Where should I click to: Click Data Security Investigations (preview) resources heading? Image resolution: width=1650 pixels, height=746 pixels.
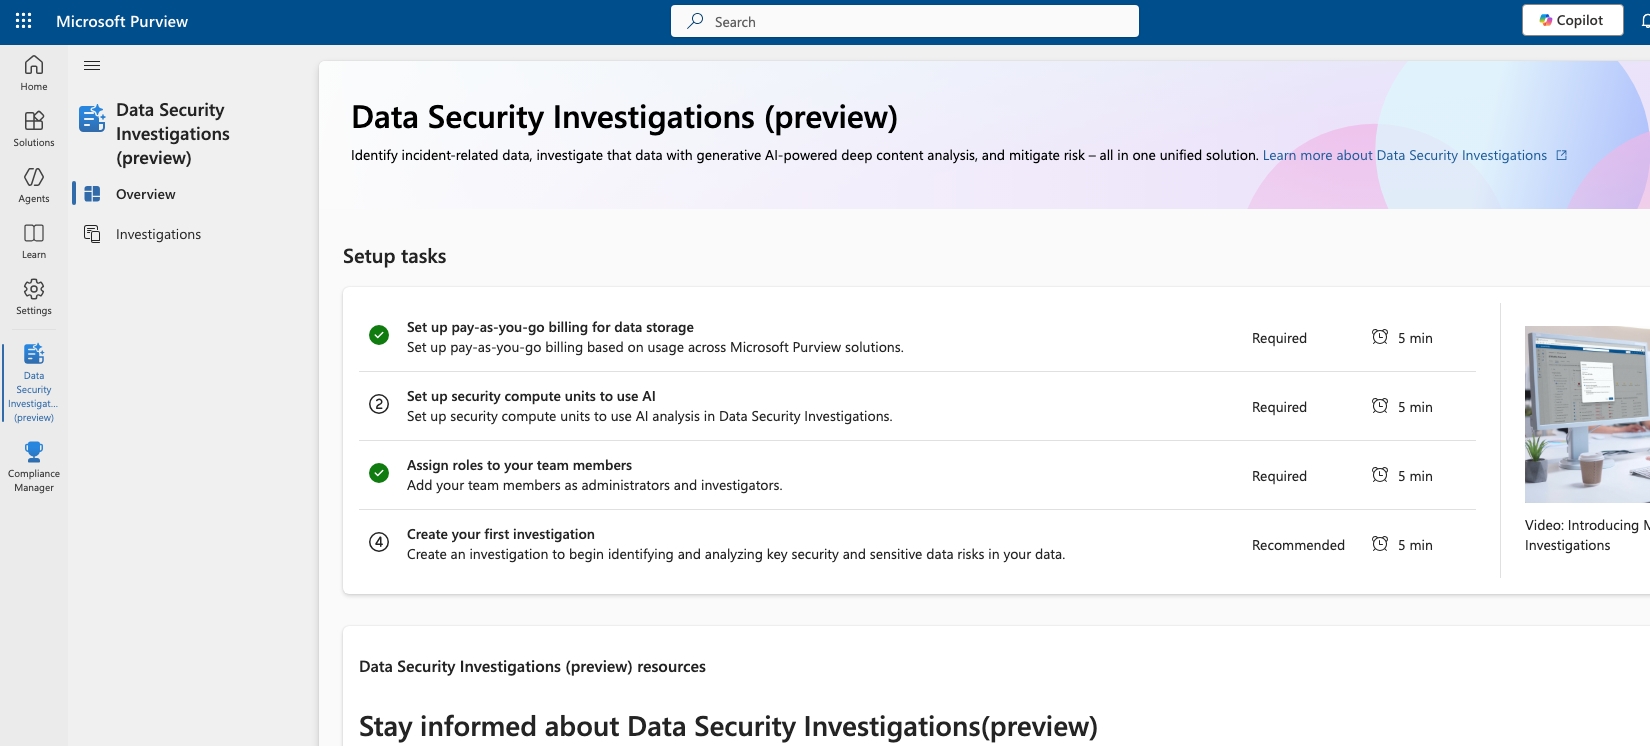click(532, 666)
